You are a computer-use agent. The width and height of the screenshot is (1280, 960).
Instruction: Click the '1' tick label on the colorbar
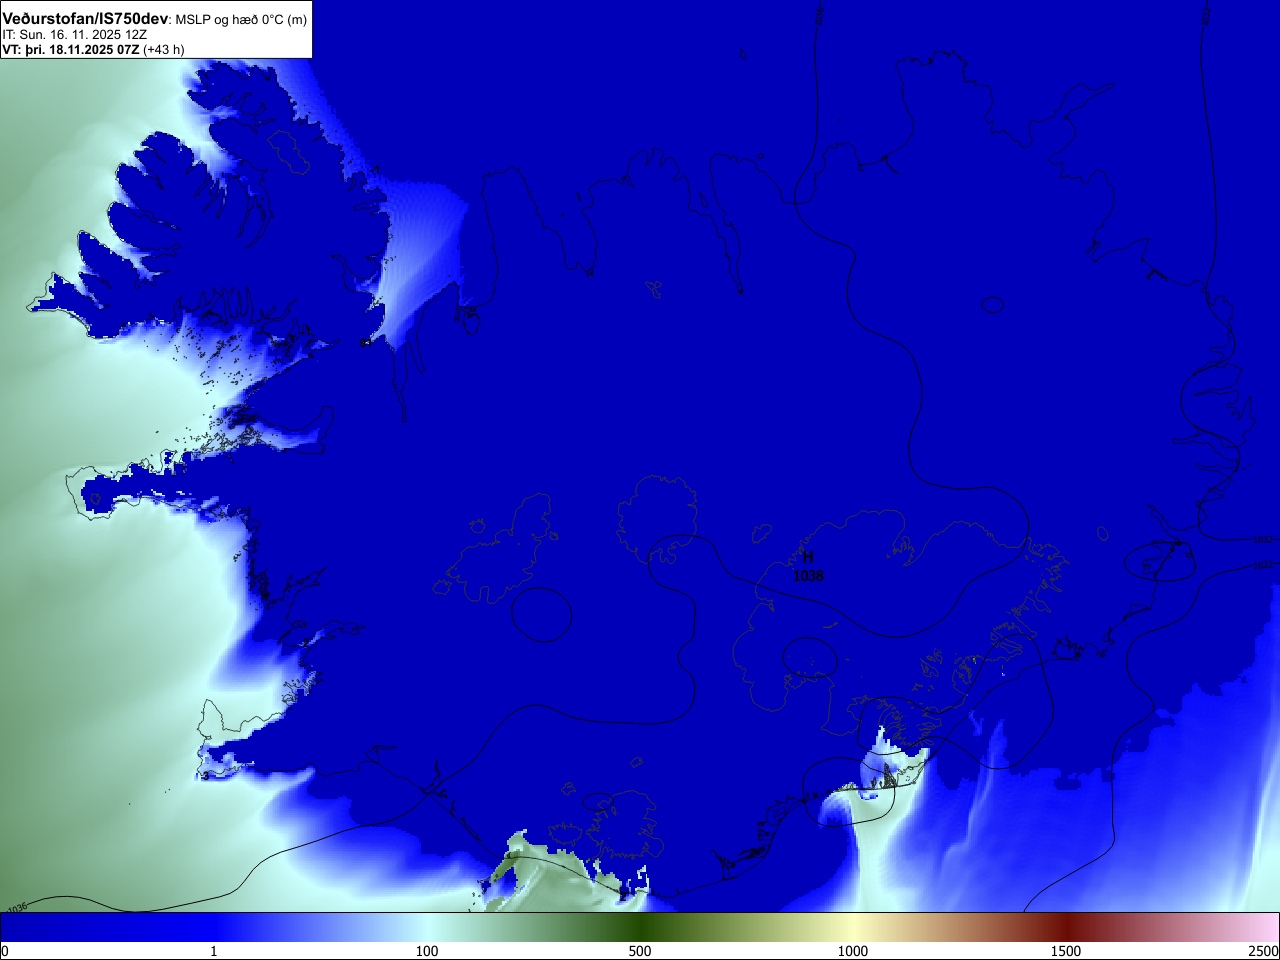[x=213, y=951]
